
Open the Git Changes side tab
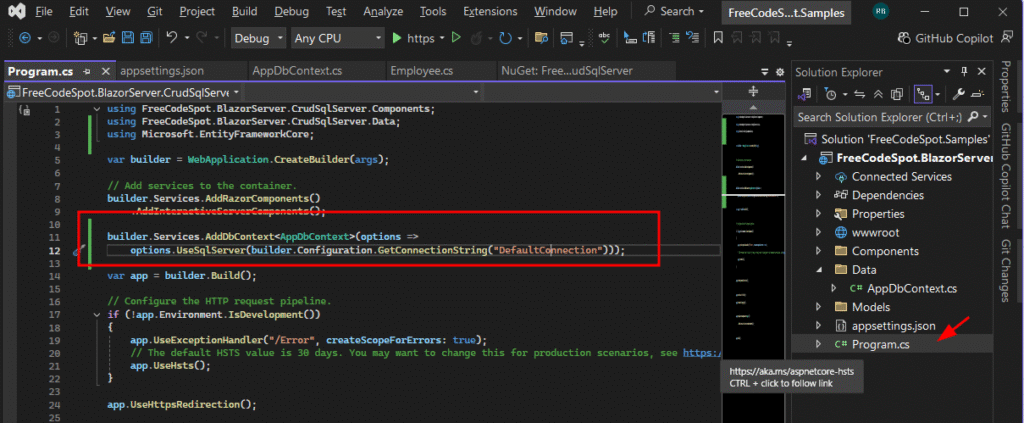(x=1007, y=271)
